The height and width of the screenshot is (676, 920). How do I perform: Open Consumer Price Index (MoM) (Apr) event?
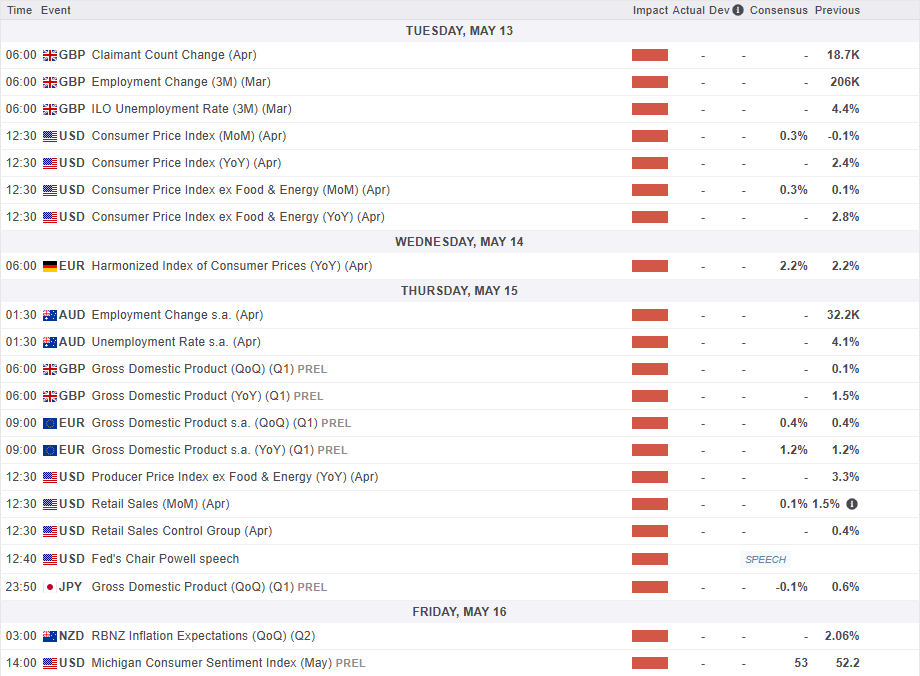click(x=188, y=136)
